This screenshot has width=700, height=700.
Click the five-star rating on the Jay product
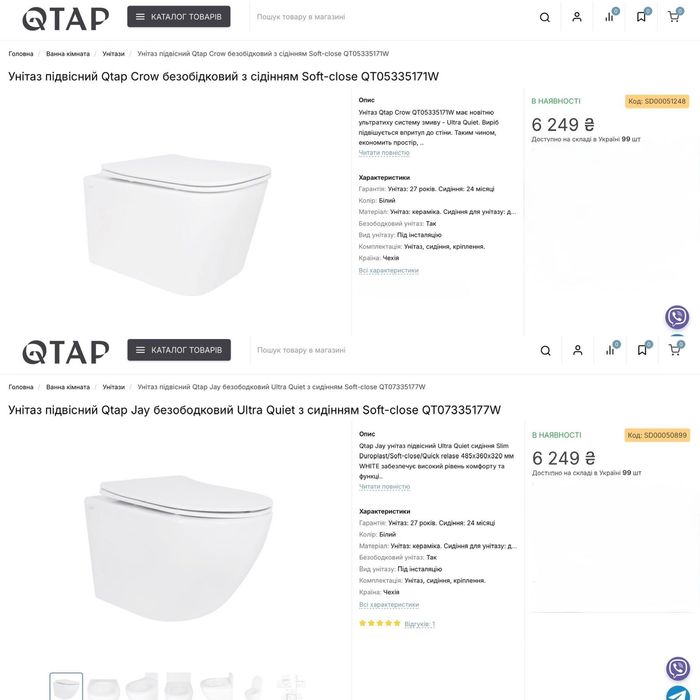[379, 623]
